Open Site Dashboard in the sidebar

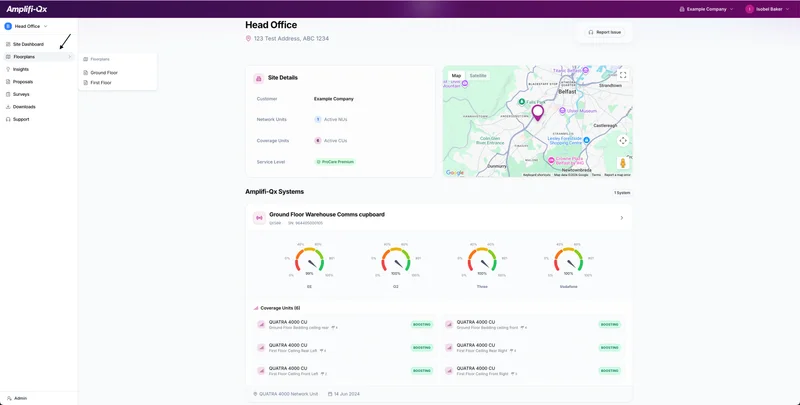pyautogui.click(x=28, y=44)
